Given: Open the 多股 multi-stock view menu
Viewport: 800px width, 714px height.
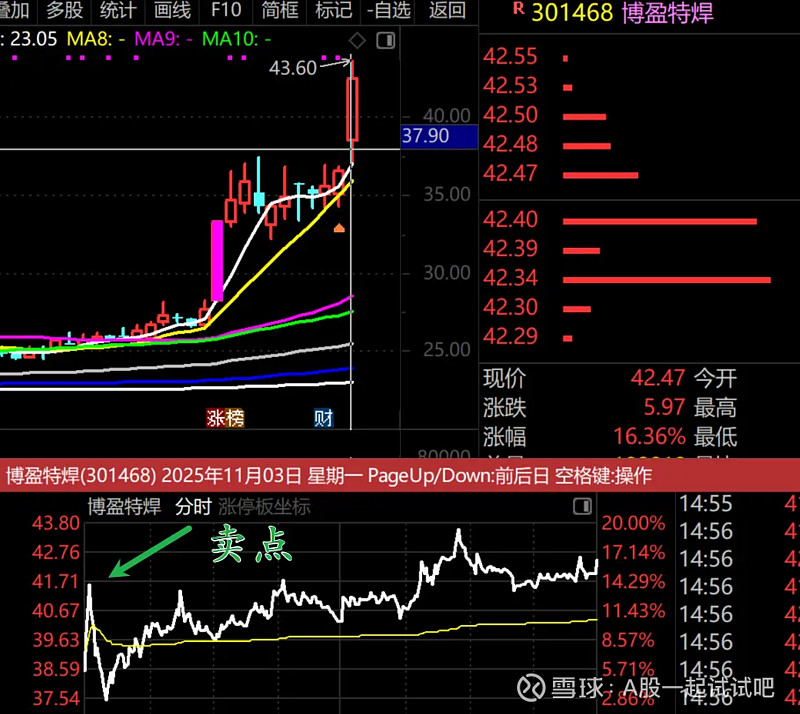Looking at the screenshot, I should coord(62,13).
